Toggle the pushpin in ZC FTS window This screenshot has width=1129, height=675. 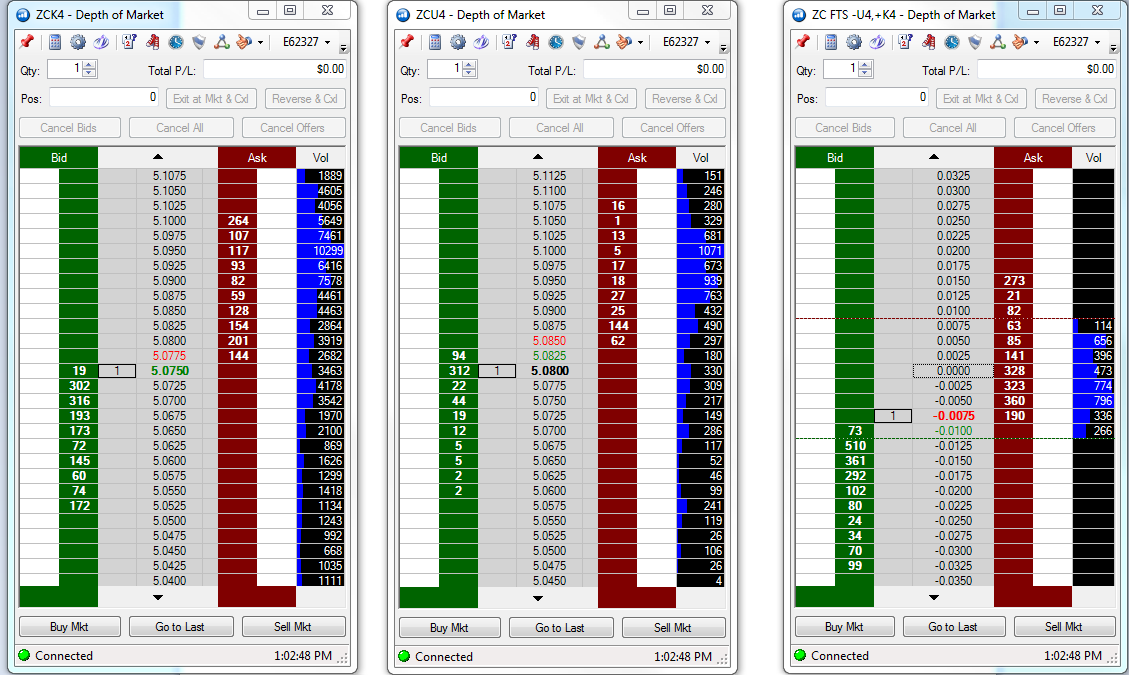[804, 42]
